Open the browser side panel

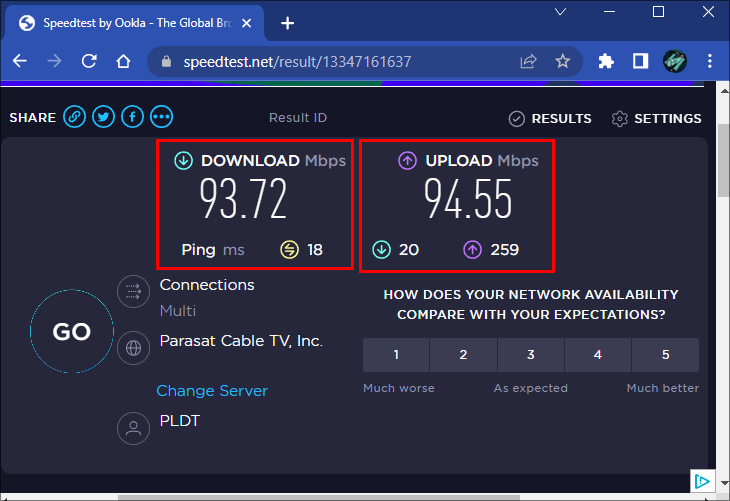click(x=640, y=61)
